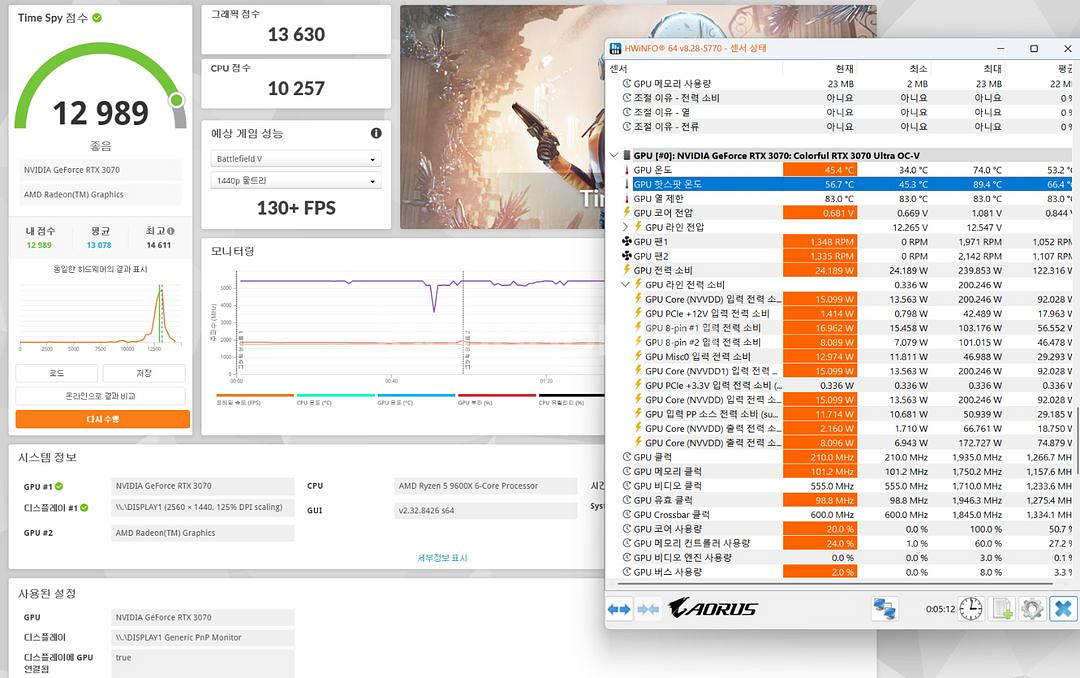Screen dimensions: 1080x678
Task: Click the HWiNFO collapse columns faded arrows icon
Action: pos(647,609)
